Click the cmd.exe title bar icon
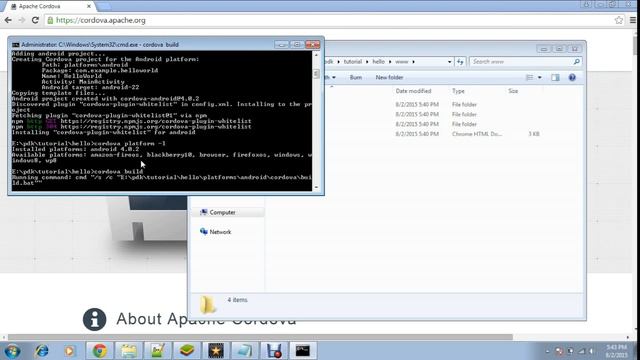The image size is (640, 360). pyautogui.click(x=16, y=45)
